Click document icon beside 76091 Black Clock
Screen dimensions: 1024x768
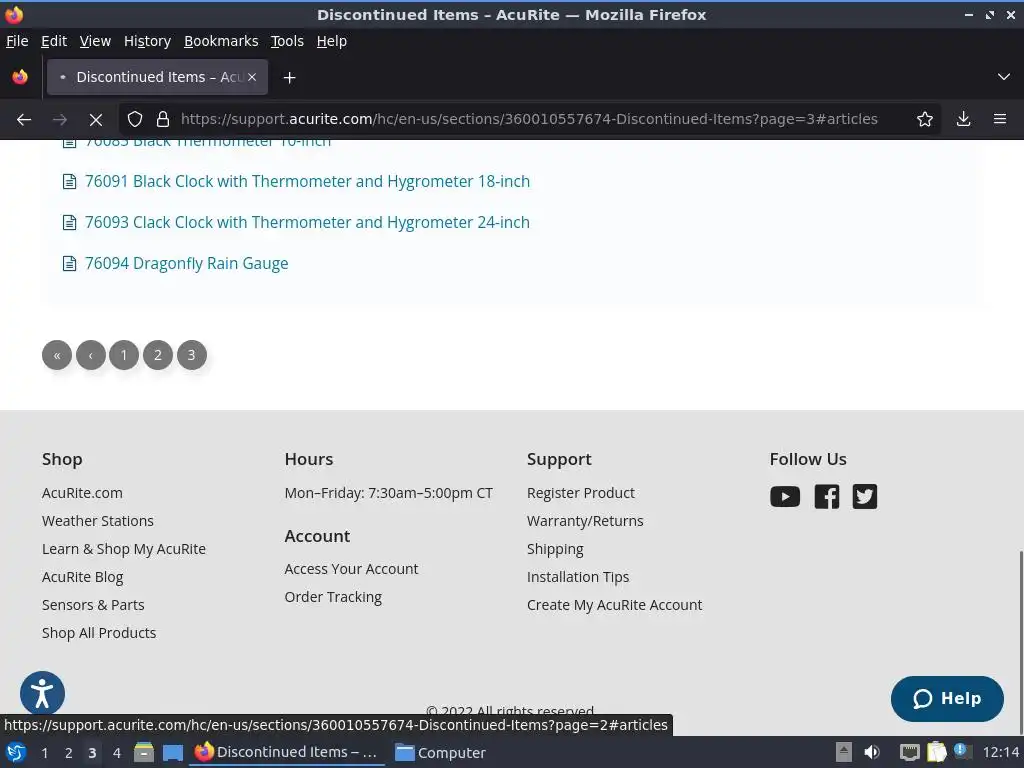click(x=69, y=182)
